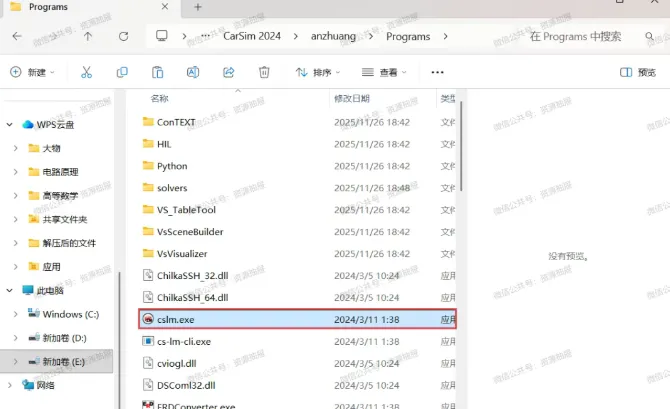Click the Programs breadcrumb
Screen dimensions: 670x409
click(x=408, y=37)
